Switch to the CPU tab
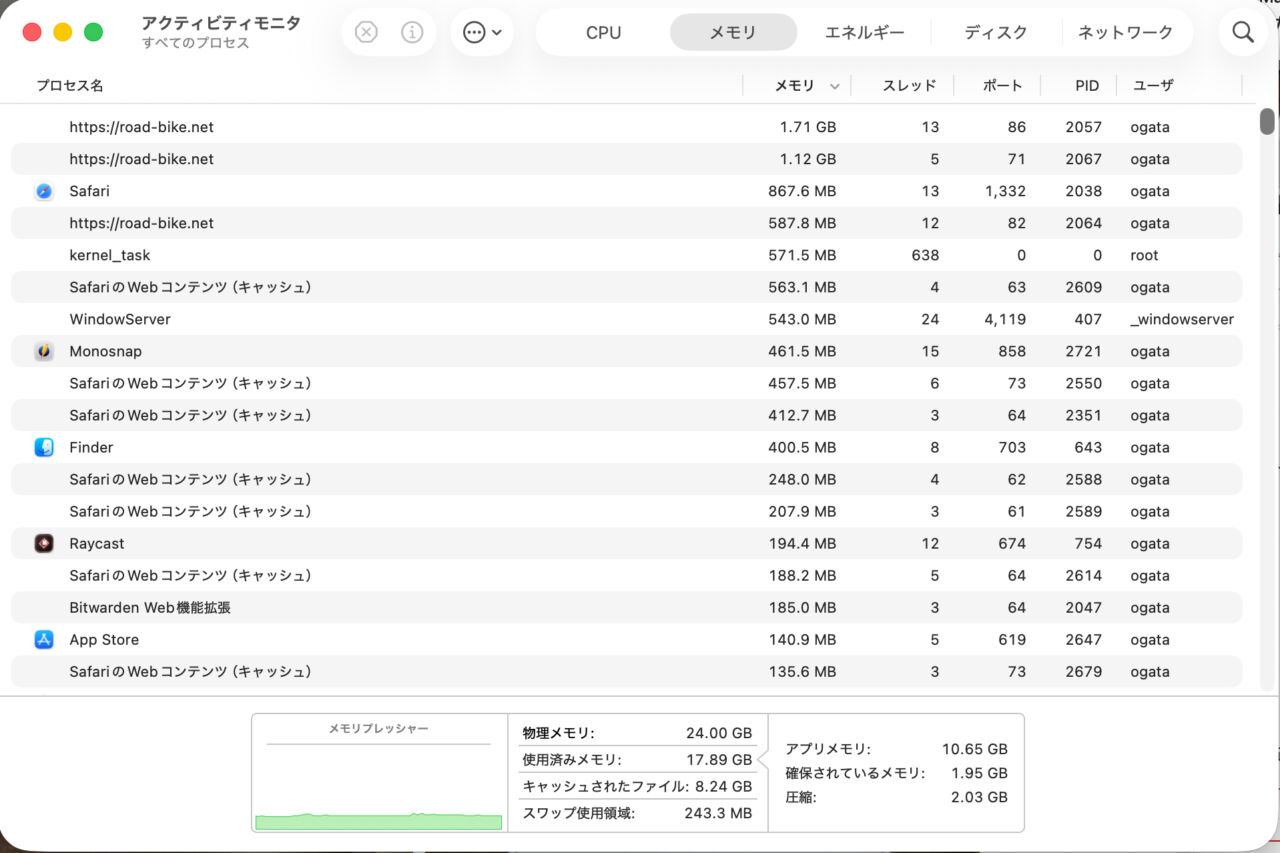Screen dimensions: 1280x853 (603, 32)
